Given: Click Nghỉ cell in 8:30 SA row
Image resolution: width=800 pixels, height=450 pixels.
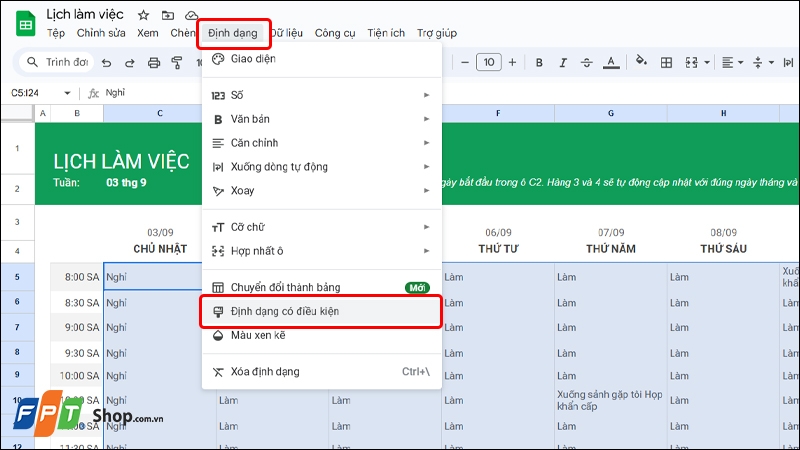Looking at the screenshot, I should click(x=153, y=303).
